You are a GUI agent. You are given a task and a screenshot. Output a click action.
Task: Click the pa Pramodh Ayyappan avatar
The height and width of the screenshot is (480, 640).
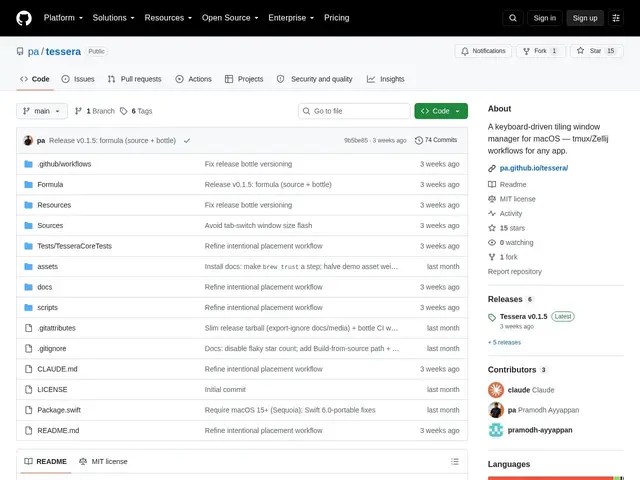[x=496, y=410]
